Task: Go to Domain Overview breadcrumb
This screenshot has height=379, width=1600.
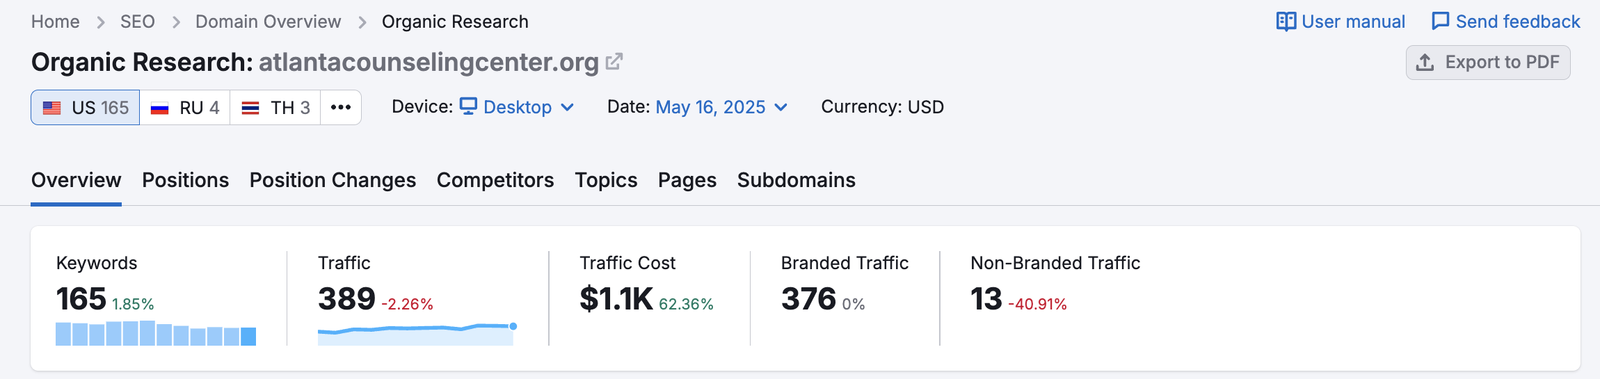Action: (x=268, y=21)
